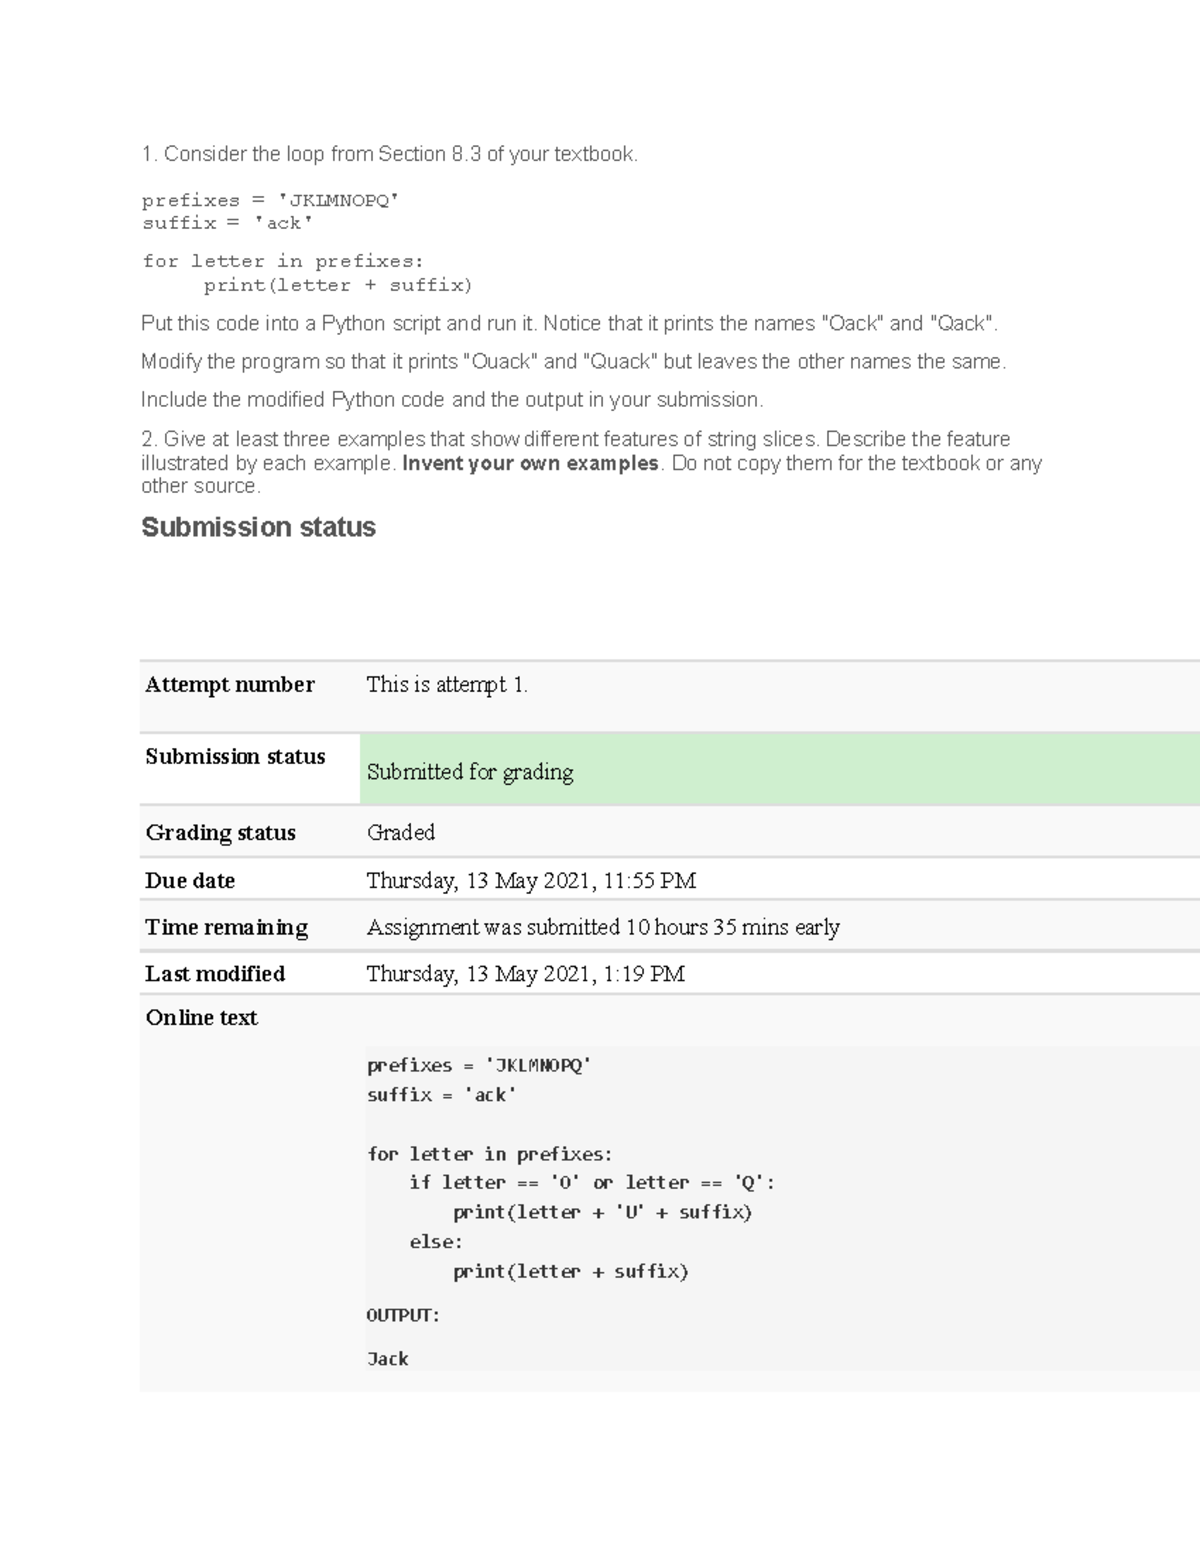Click the "Submission status" heading
The image size is (1200, 1553).
[258, 527]
